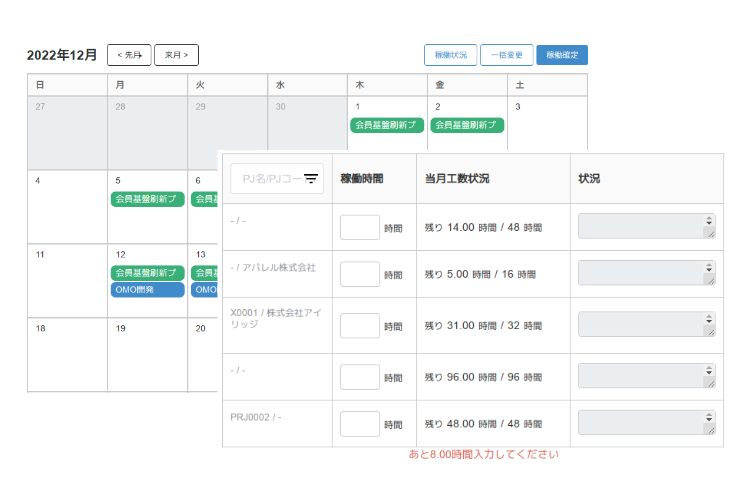Click red message あと8.00時間入力してください
Screen dimensions: 753x491
(x=484, y=454)
